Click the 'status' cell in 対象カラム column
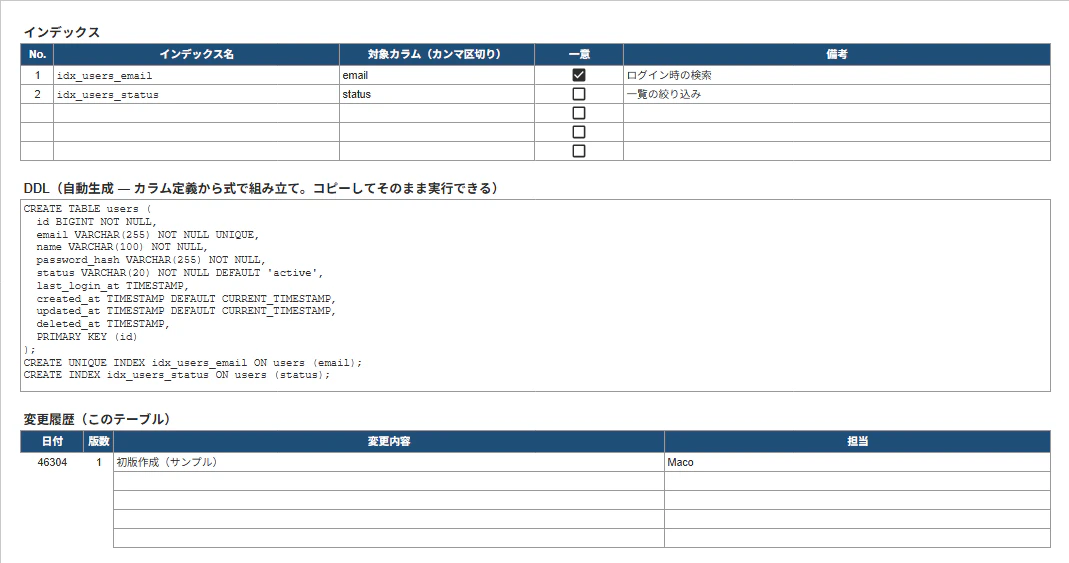 437,94
